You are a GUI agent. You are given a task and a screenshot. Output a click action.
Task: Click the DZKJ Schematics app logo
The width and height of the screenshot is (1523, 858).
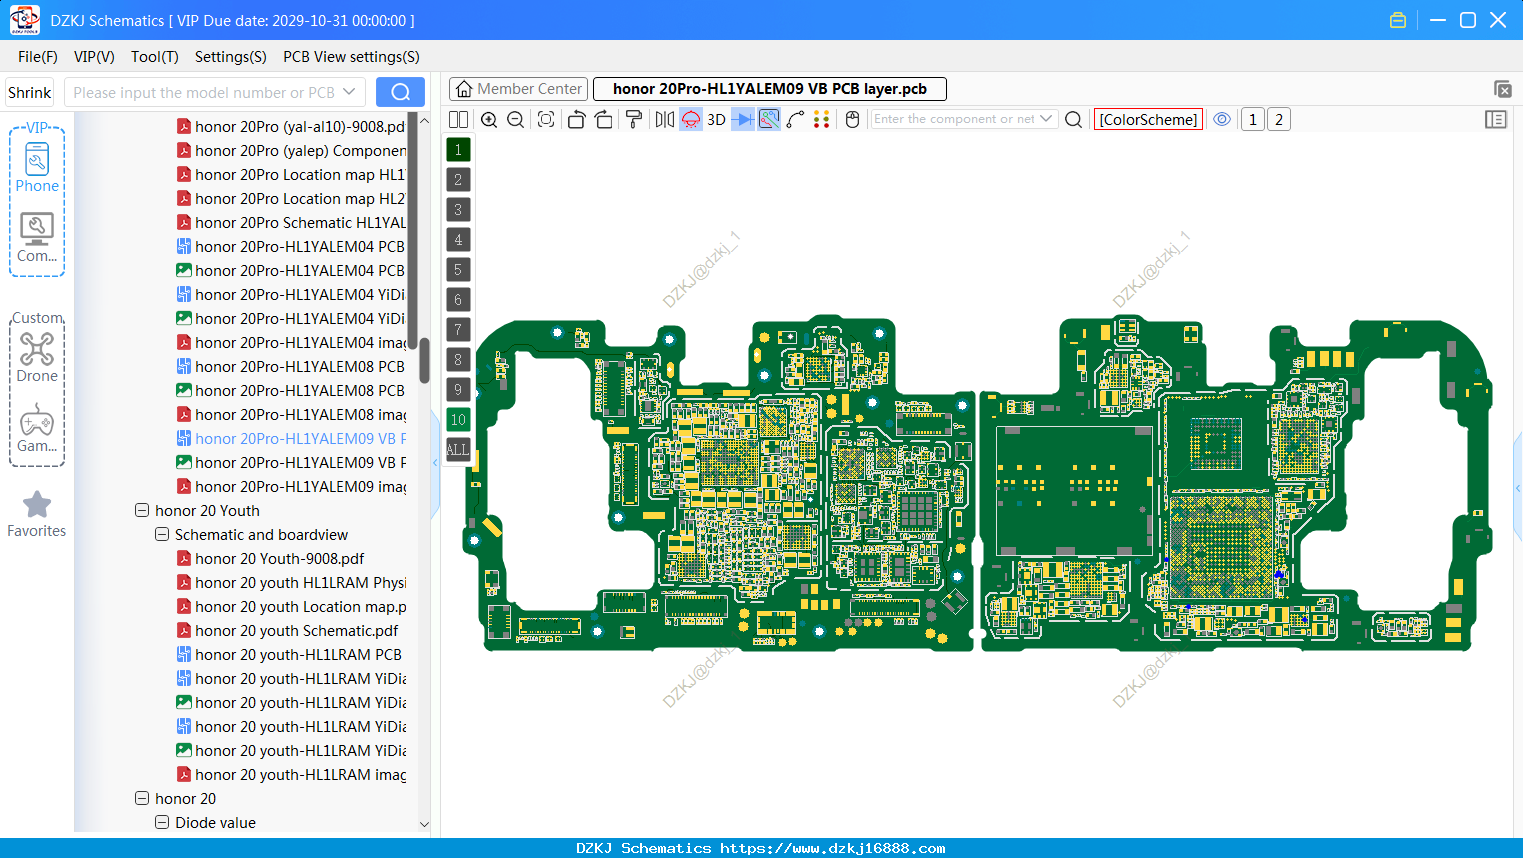pyautogui.click(x=24, y=20)
